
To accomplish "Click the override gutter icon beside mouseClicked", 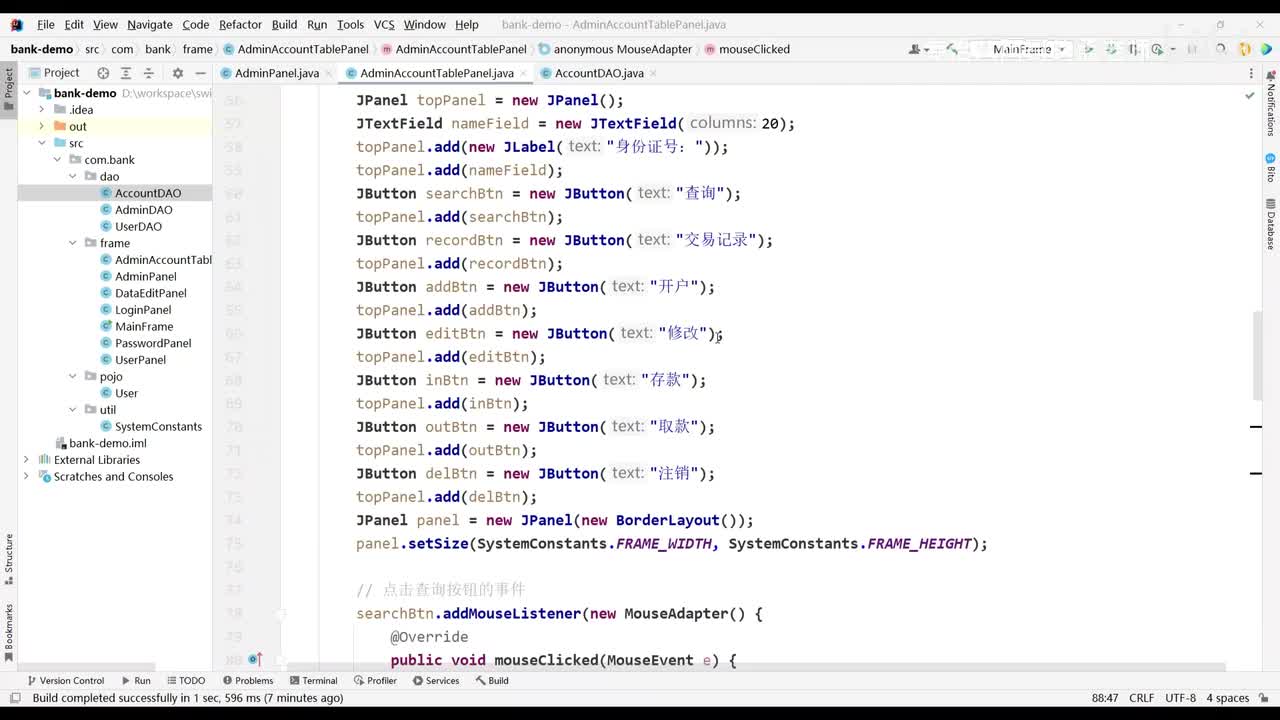I will point(254,660).
